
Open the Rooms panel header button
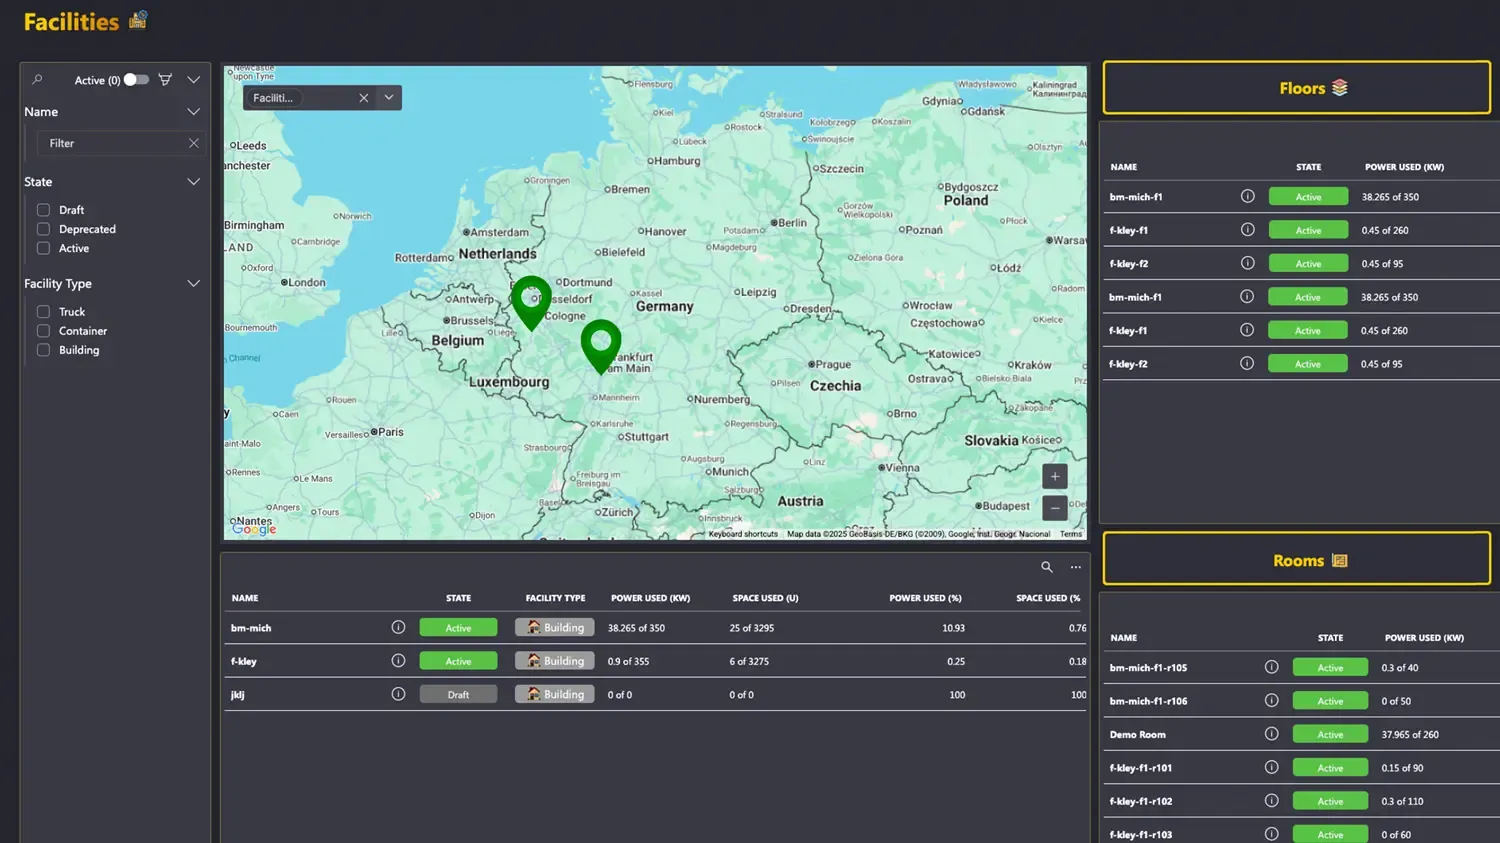1297,560
